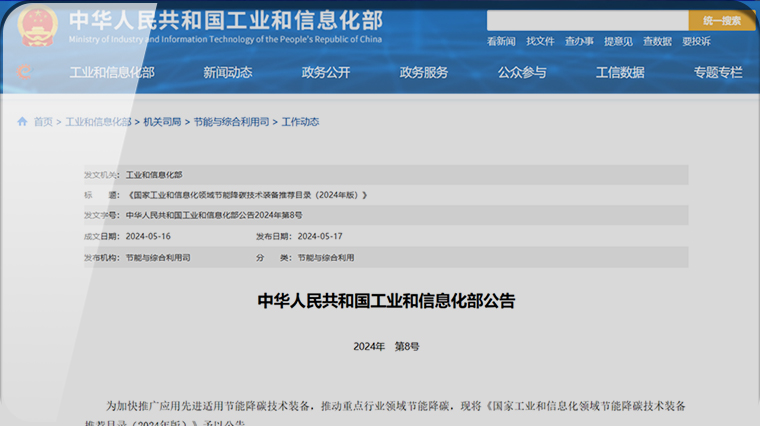Viewport: 760px width, 426px height.
Task: Open the 工业和信息化部 breadcrumb link
Action: [98, 122]
